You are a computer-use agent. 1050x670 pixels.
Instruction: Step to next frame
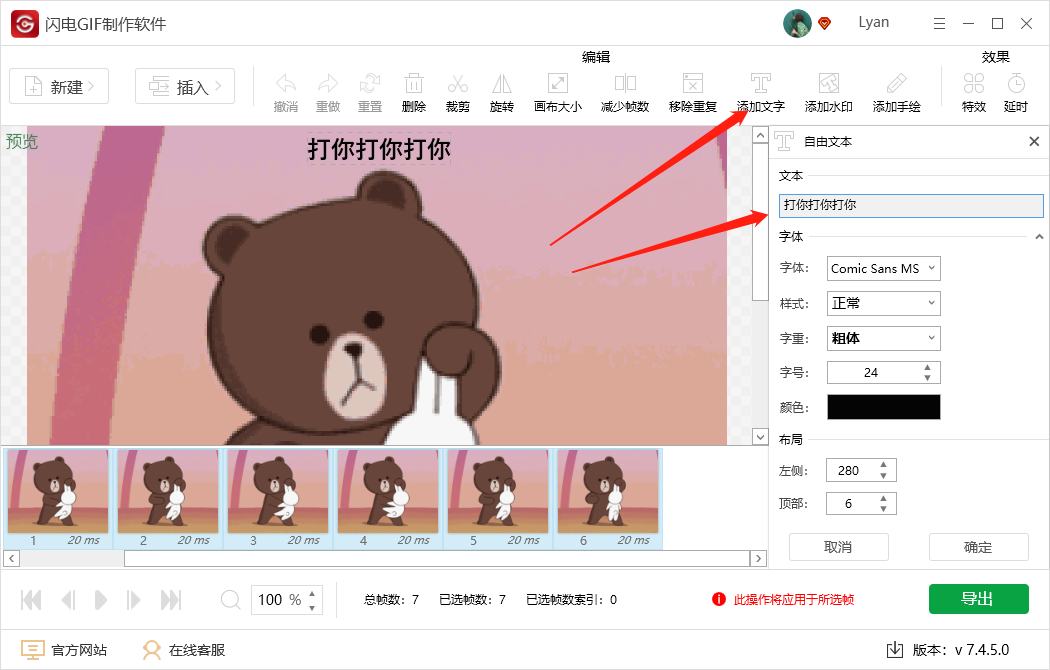[133, 600]
